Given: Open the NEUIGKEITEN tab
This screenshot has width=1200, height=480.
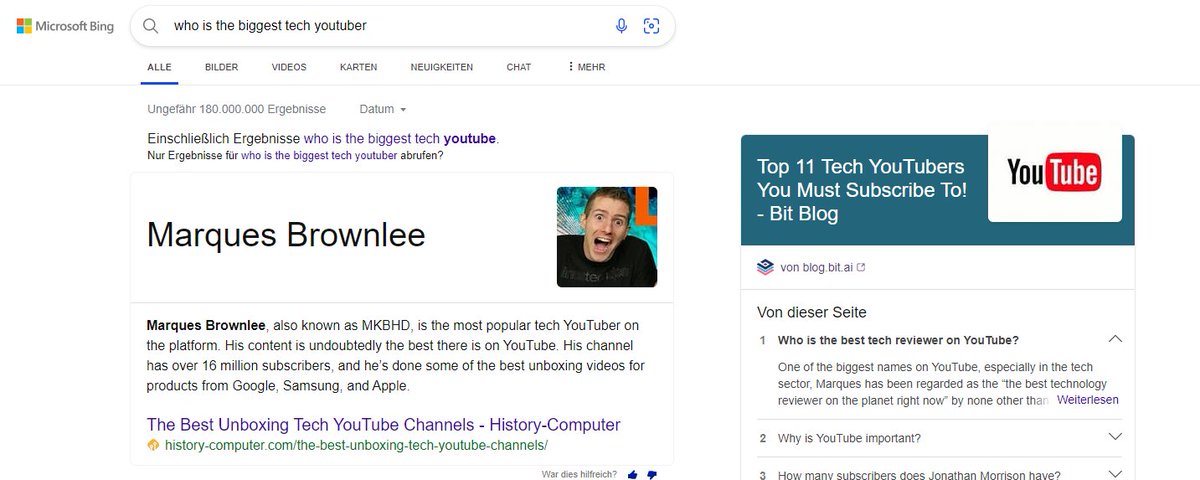Looking at the screenshot, I should click(441, 67).
